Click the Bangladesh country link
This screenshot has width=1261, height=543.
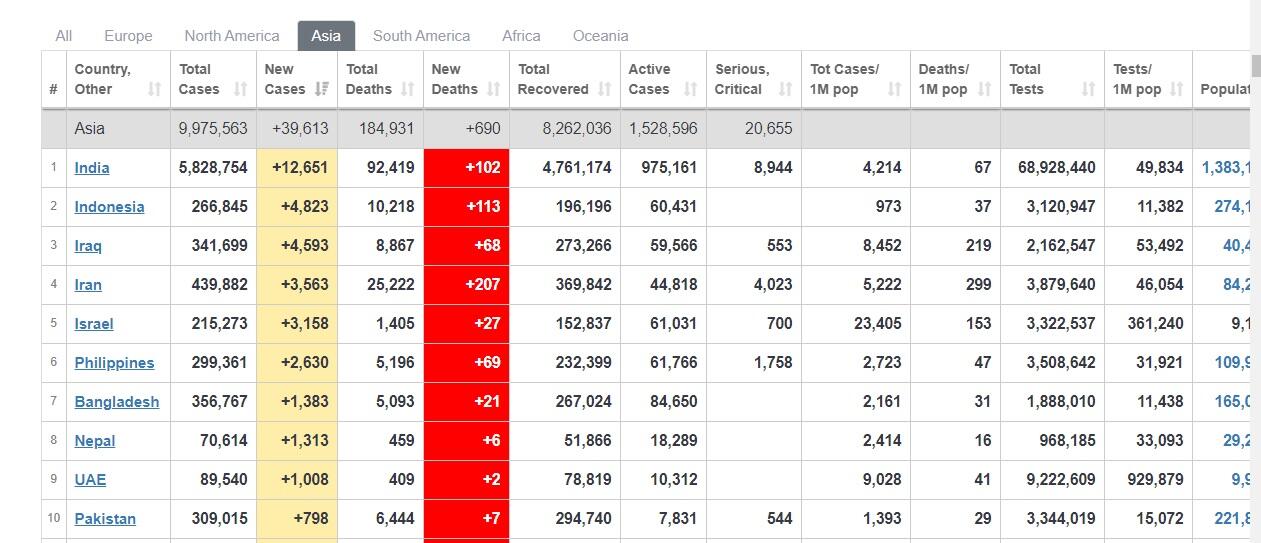[x=116, y=402]
